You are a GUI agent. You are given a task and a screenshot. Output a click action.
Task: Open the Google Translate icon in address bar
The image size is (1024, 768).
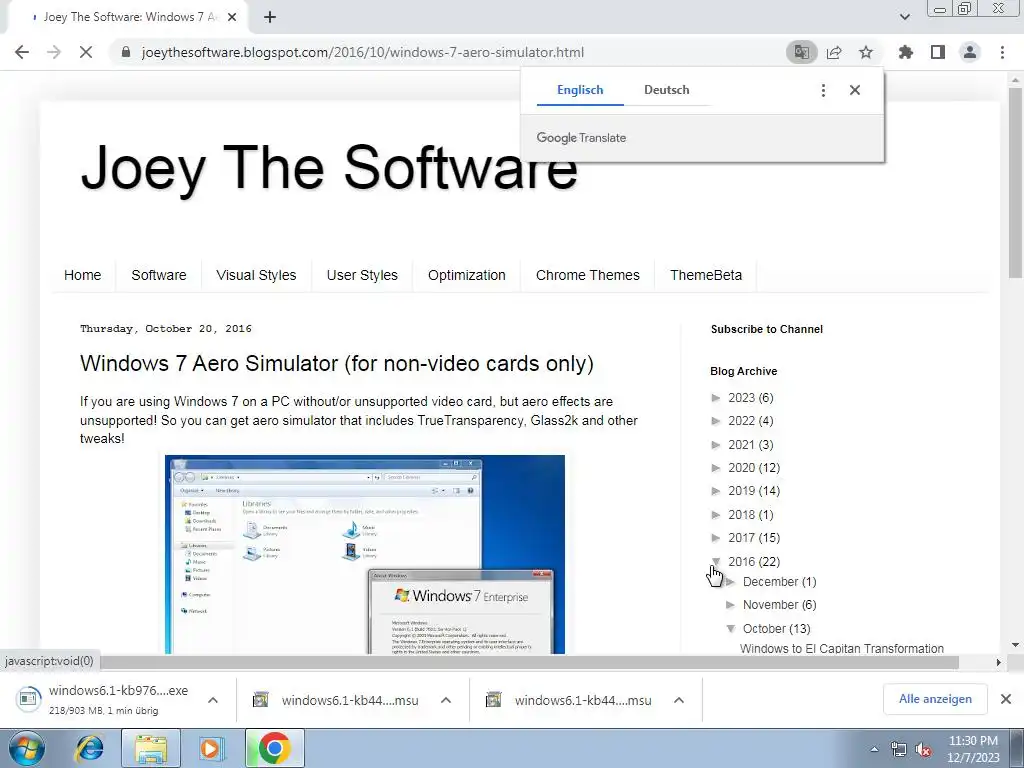tap(801, 52)
